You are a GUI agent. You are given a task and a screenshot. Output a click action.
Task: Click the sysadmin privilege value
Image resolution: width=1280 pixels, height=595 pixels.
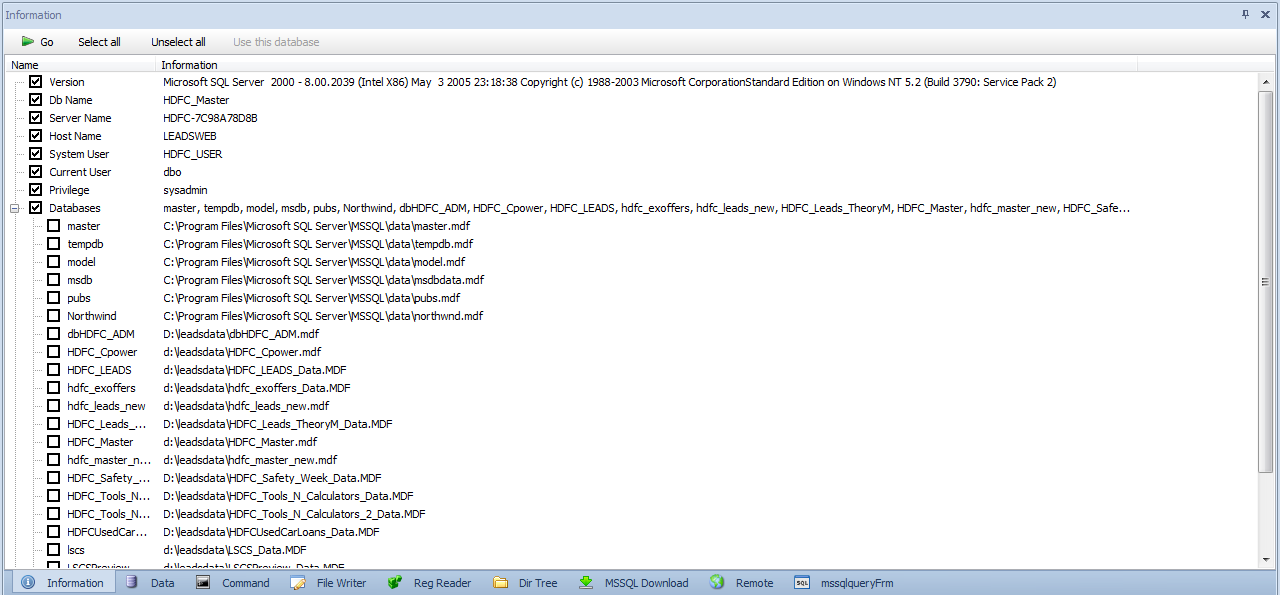pos(185,190)
